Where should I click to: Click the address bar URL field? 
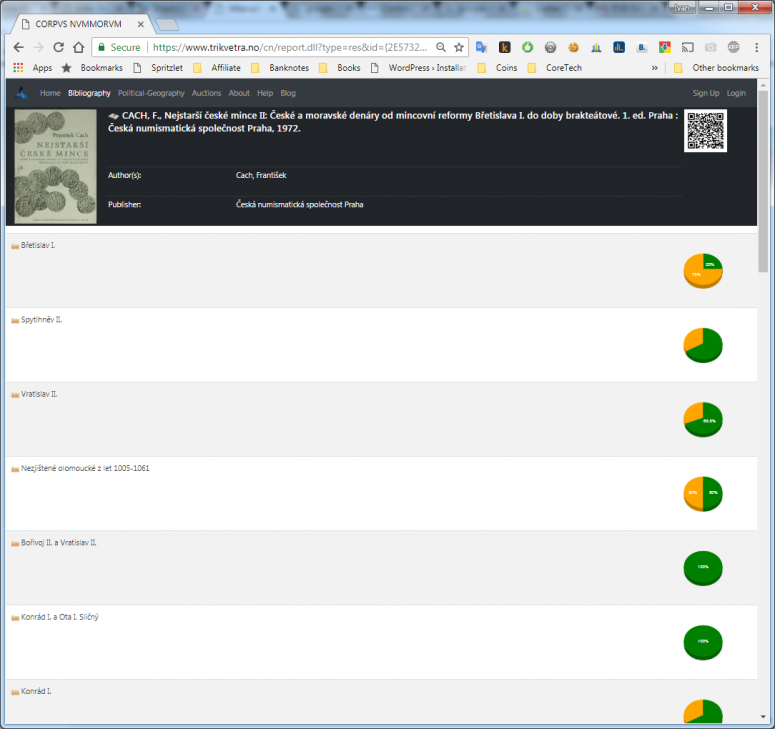pyautogui.click(x=290, y=47)
